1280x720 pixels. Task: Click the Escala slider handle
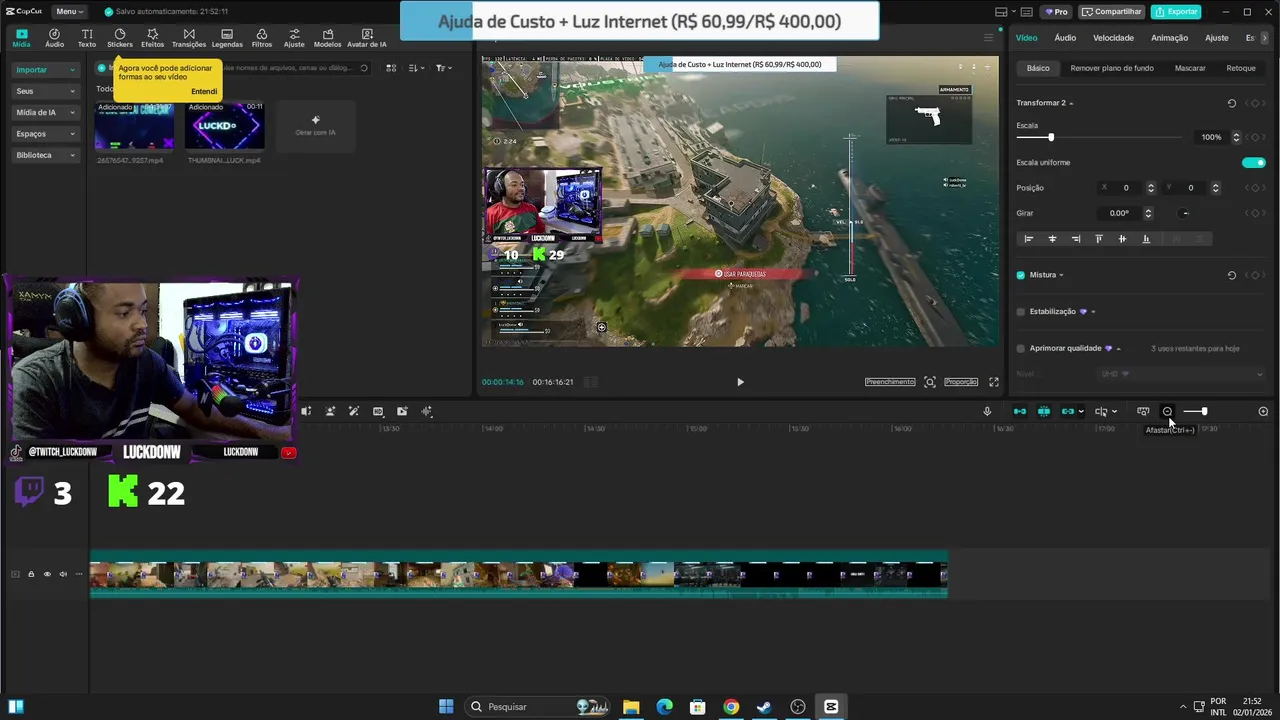click(x=1051, y=137)
